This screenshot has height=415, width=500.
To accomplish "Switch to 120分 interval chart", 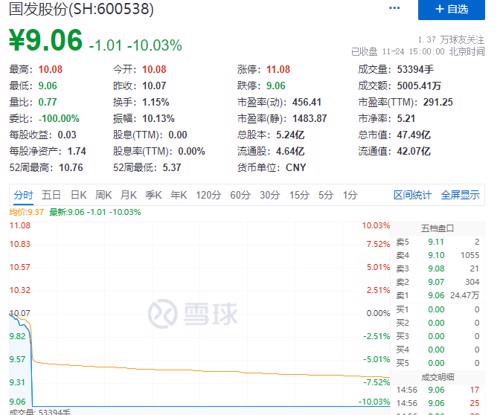I will tap(208, 195).
